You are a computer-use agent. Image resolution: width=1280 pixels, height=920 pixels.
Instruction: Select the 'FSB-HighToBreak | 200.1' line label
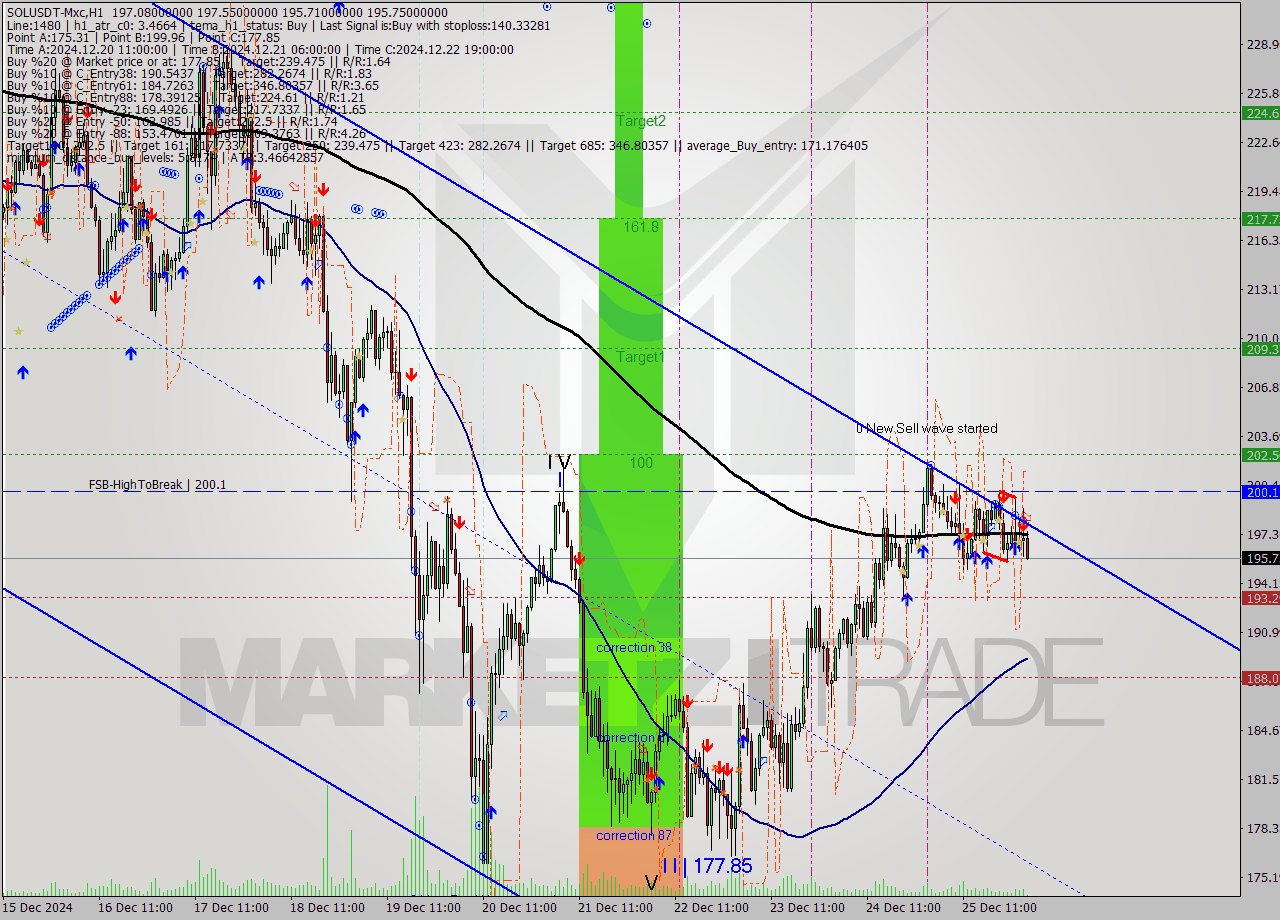tap(157, 485)
